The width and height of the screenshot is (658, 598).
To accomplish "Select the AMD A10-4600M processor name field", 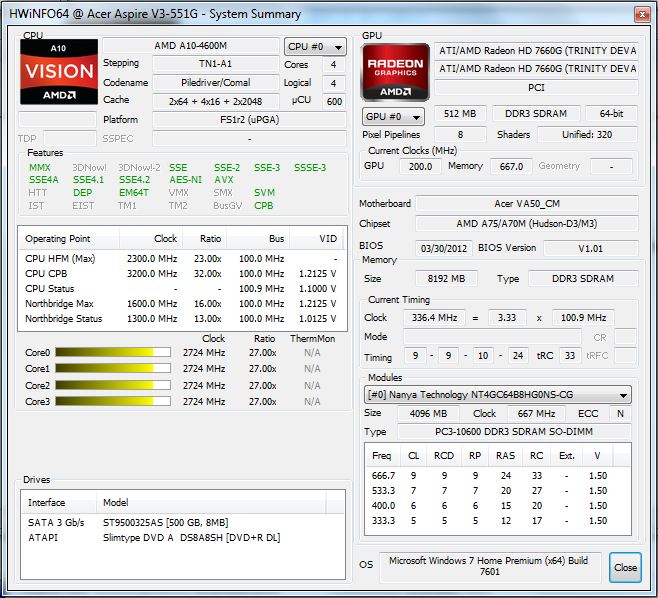I will (x=190, y=46).
